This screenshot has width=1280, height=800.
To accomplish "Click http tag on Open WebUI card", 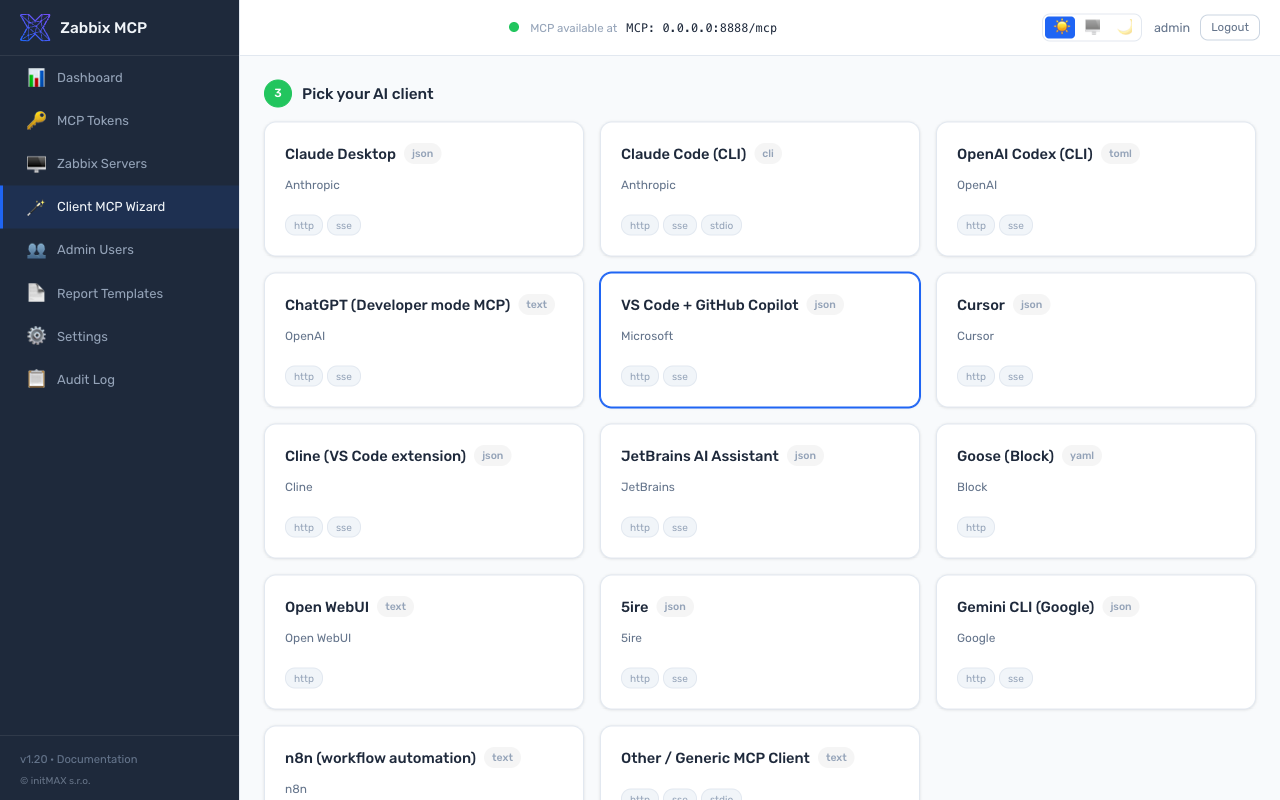I will tap(304, 679).
